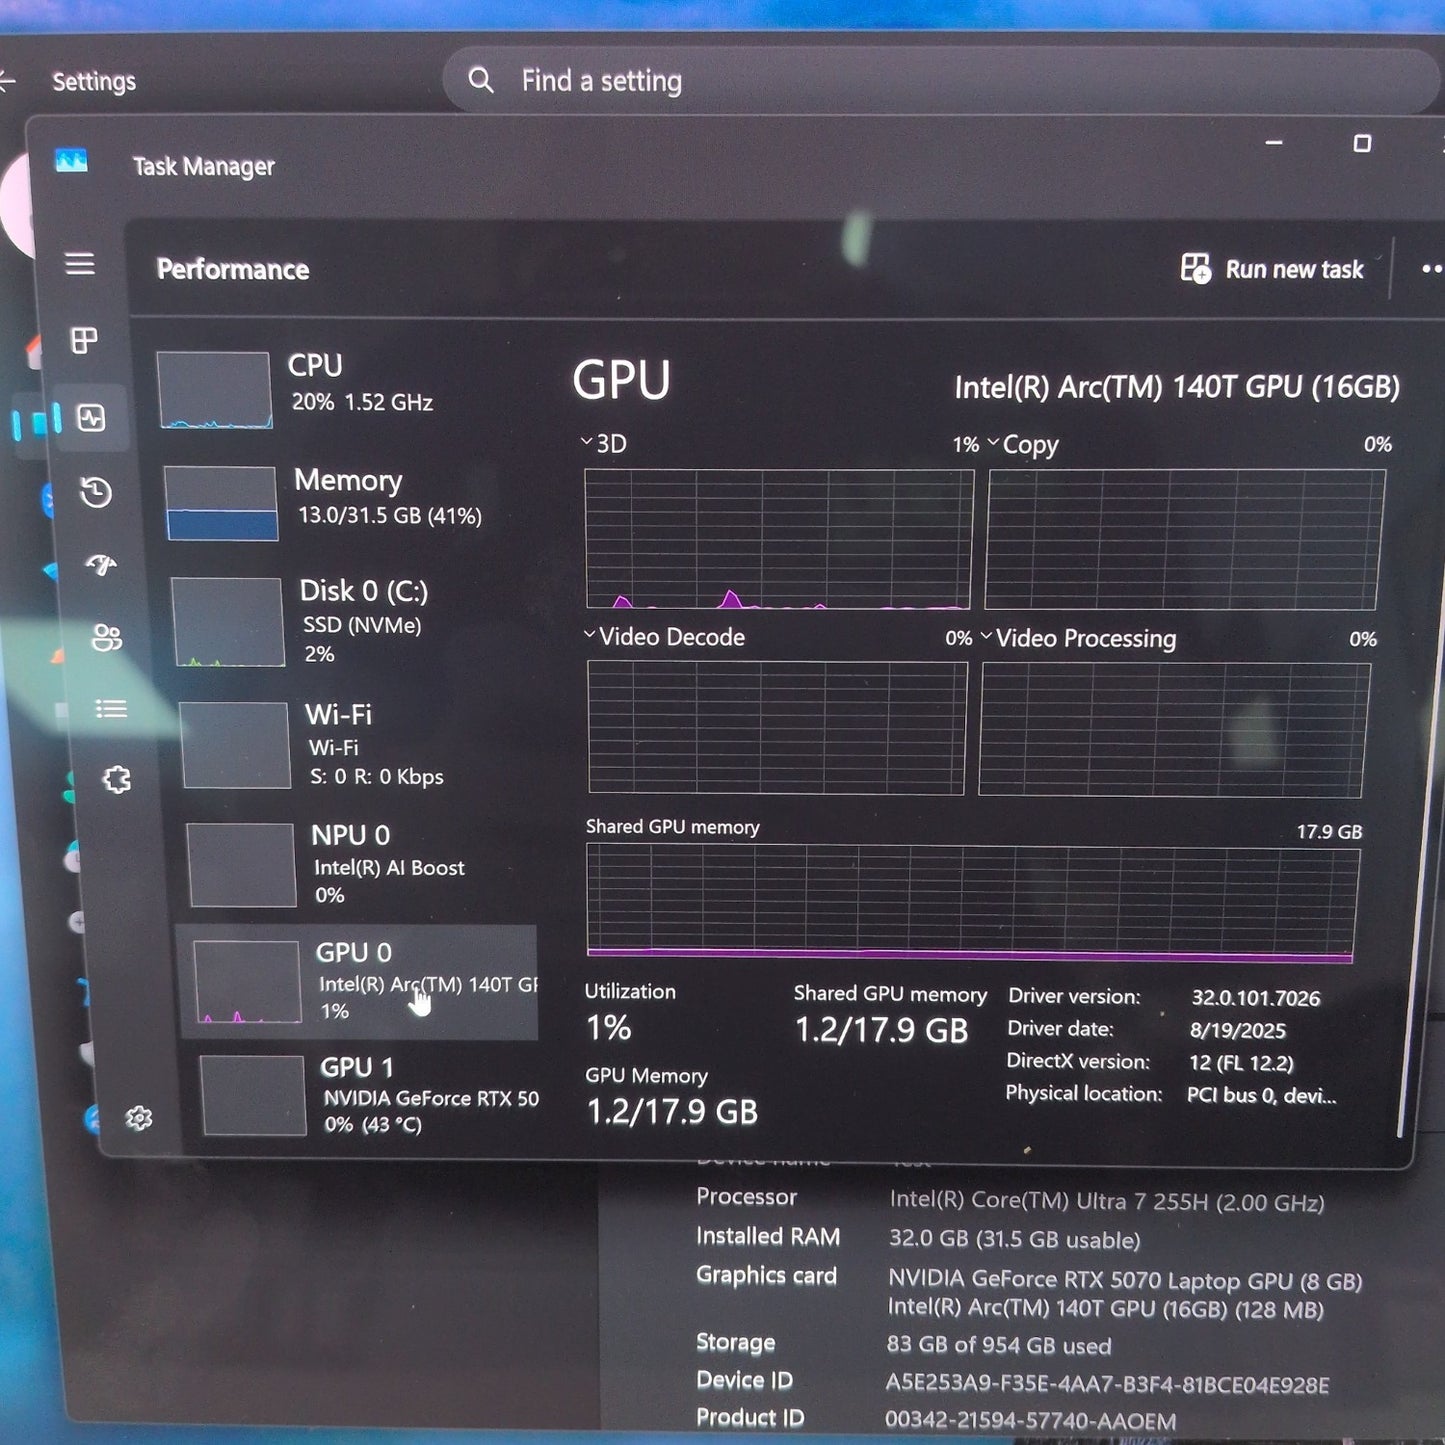Open the Details page list icon
Screen dimensions: 1445x1445
tap(111, 709)
